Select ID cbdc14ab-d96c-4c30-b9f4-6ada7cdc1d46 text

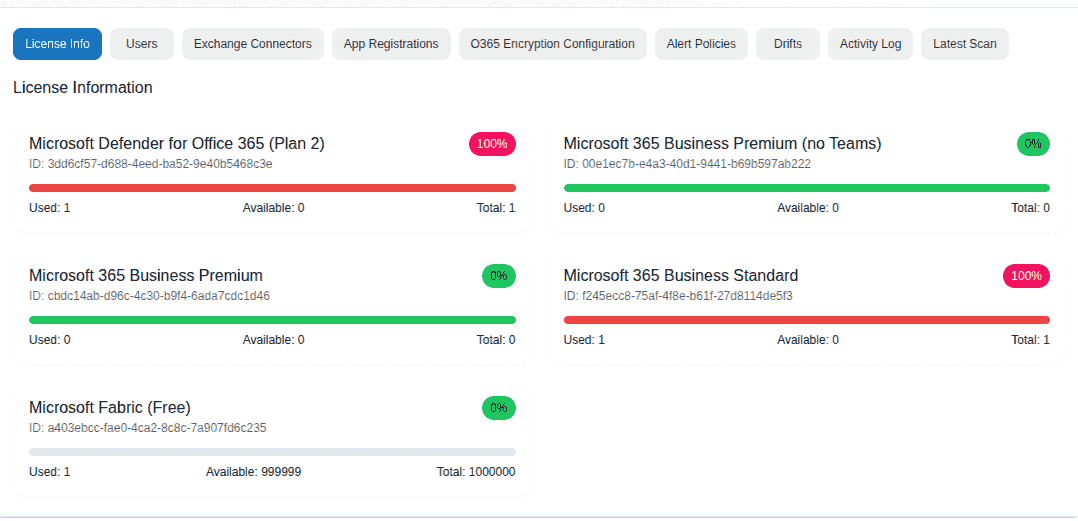149,296
